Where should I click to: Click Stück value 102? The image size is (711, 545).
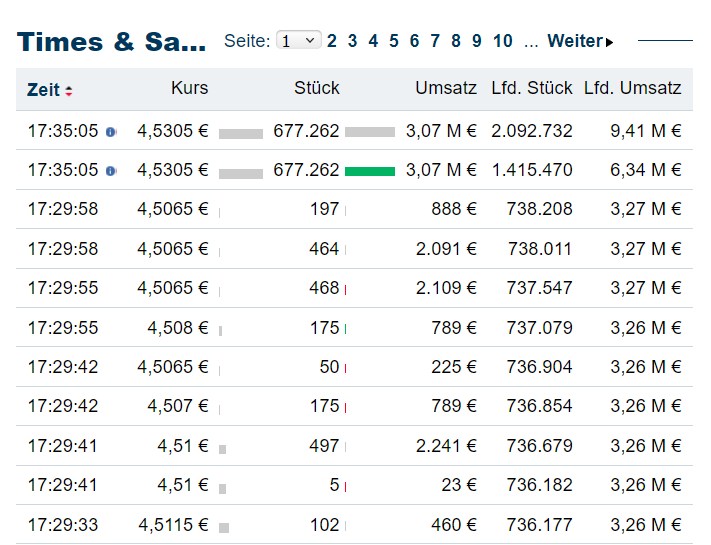pyautogui.click(x=324, y=525)
